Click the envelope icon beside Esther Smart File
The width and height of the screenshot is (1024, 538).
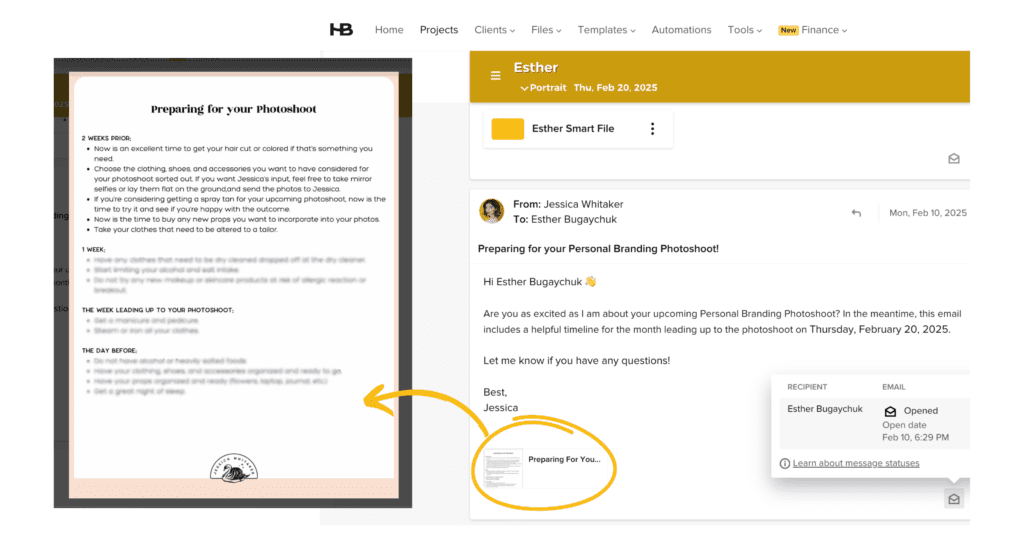point(953,159)
